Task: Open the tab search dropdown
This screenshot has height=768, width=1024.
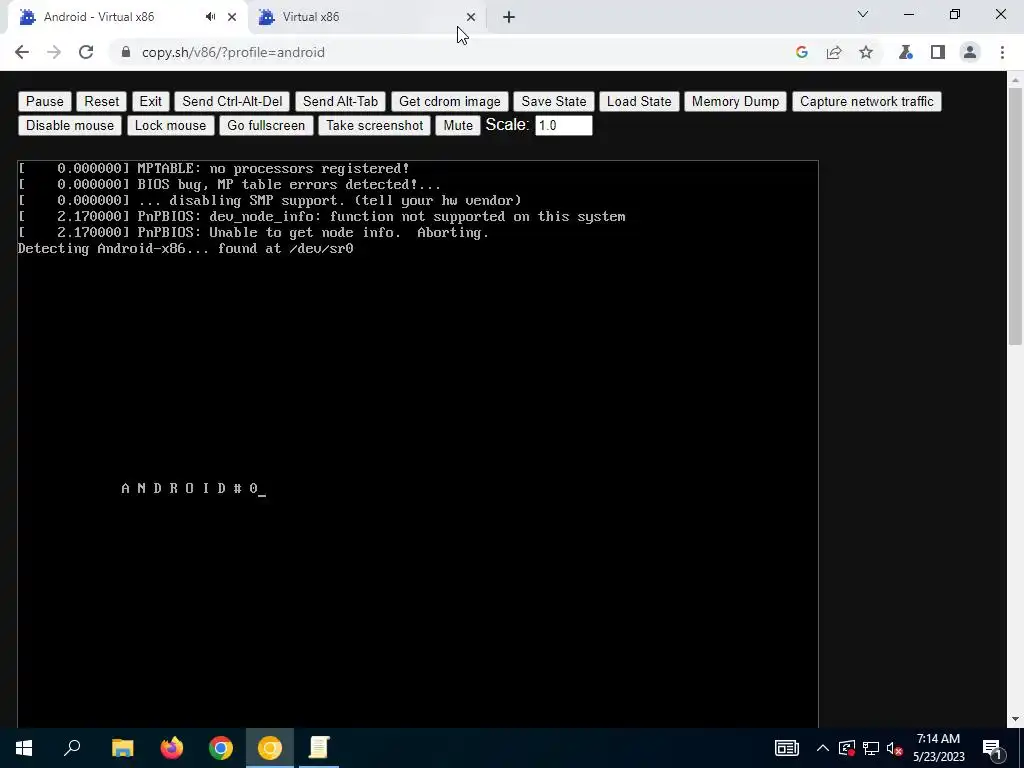Action: (863, 14)
